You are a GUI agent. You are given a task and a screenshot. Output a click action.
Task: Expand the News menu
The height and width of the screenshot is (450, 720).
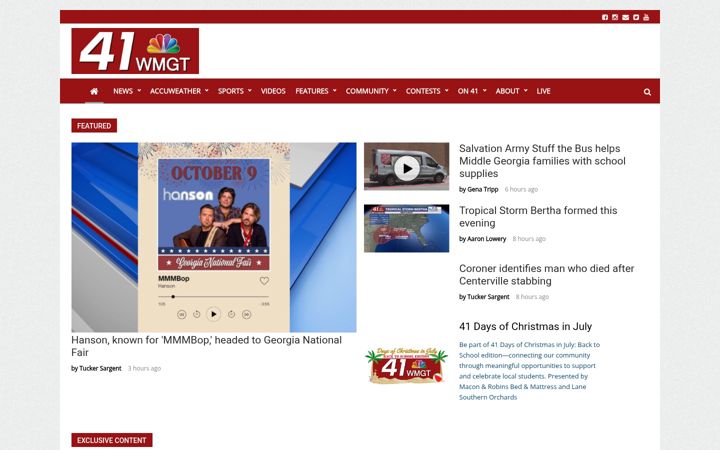[127, 91]
